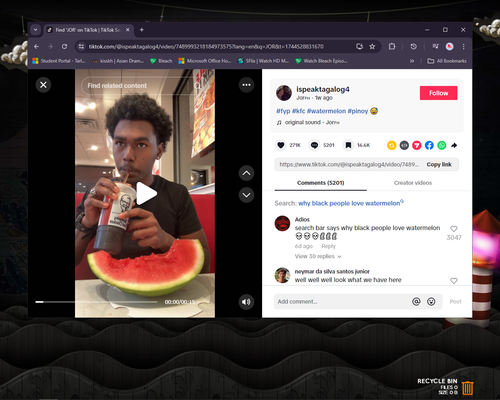Click the Embed code icon
This screenshot has height=400, width=500.
pyautogui.click(x=404, y=145)
